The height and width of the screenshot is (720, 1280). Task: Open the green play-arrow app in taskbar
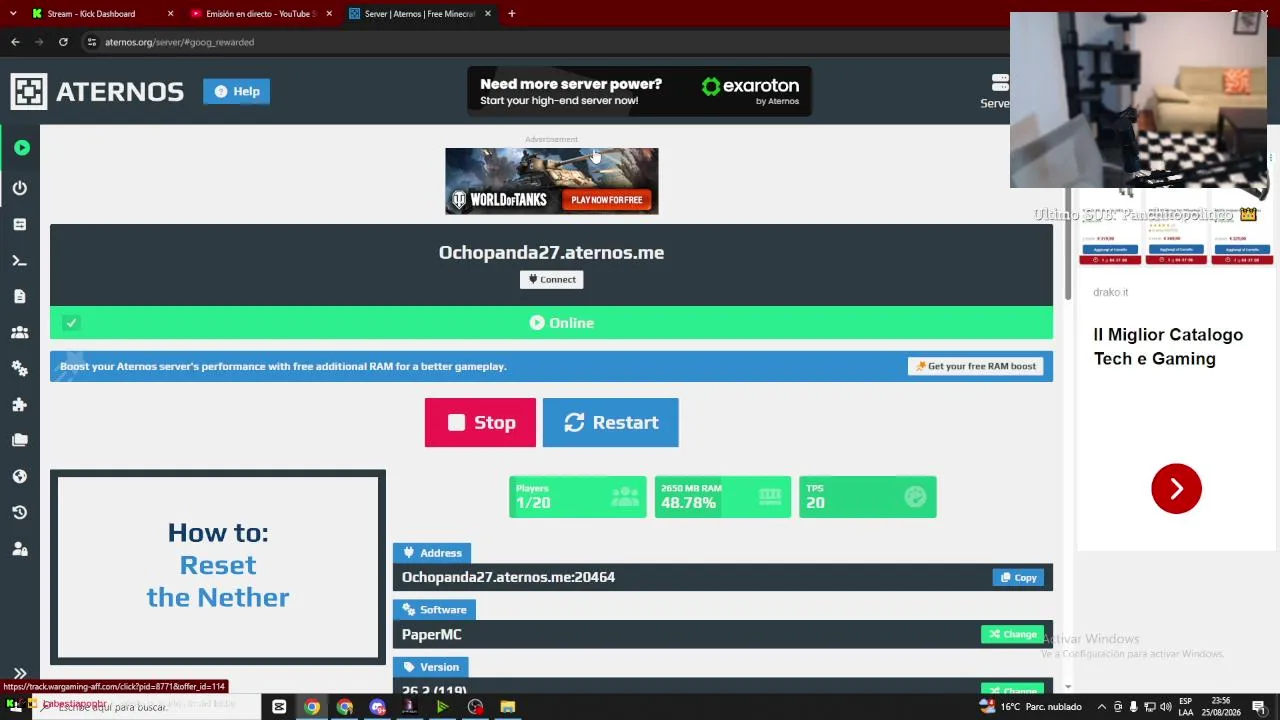pyautogui.click(x=442, y=707)
